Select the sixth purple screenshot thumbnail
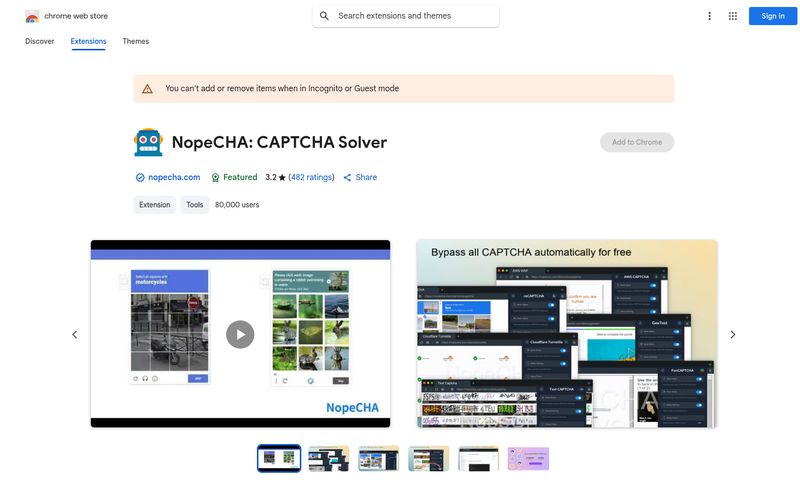The width and height of the screenshot is (800, 496). pyautogui.click(x=529, y=458)
